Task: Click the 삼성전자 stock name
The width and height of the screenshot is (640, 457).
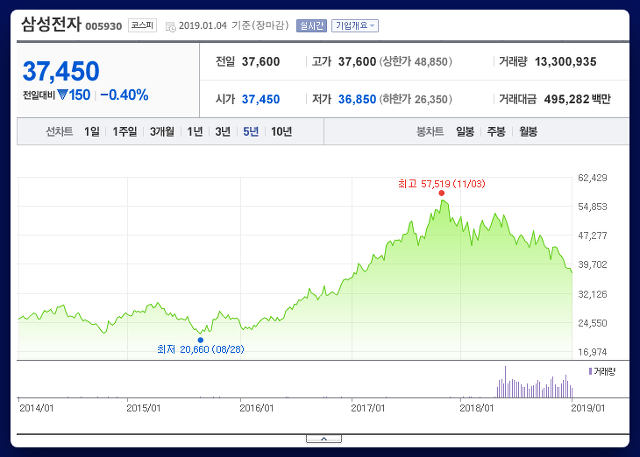Action: 51,24
